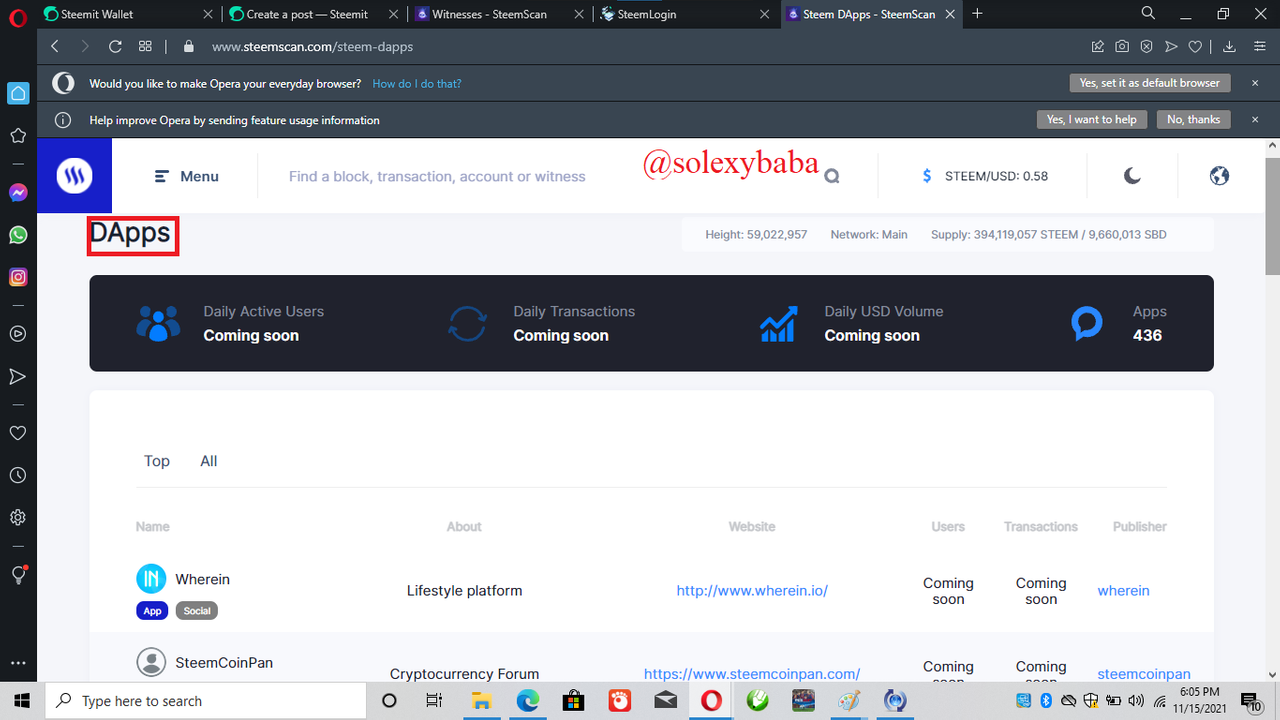This screenshot has width=1280, height=720.
Task: Click the SteemScan logo
Action: [x=74, y=176]
